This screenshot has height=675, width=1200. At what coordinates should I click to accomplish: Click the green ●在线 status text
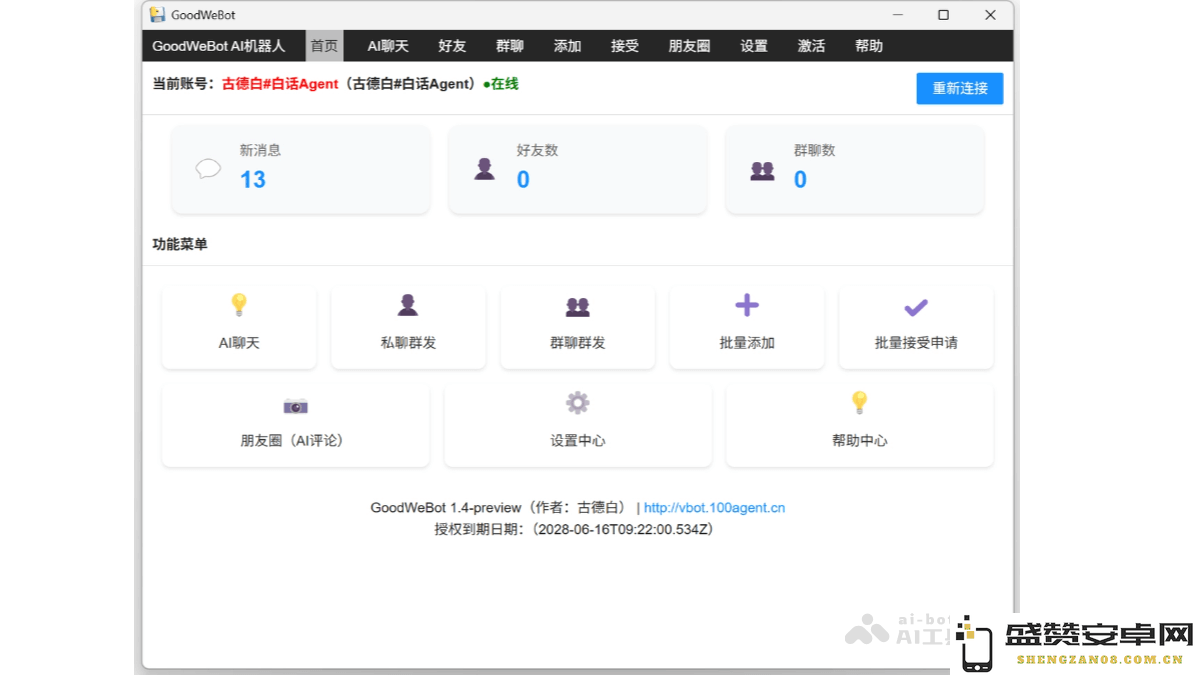click(500, 84)
